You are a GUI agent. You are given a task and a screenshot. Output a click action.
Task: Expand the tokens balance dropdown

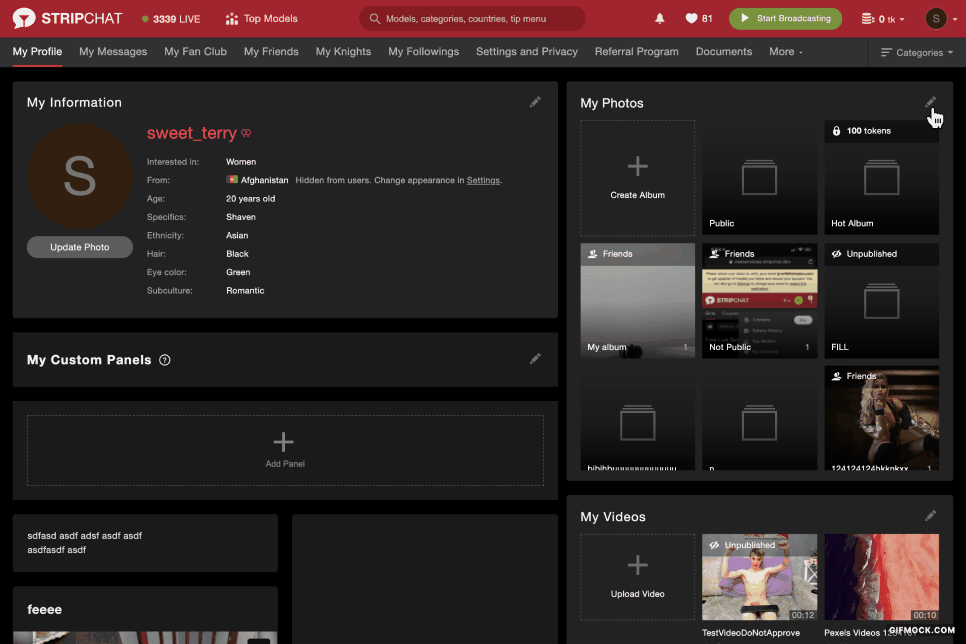[x=883, y=19]
